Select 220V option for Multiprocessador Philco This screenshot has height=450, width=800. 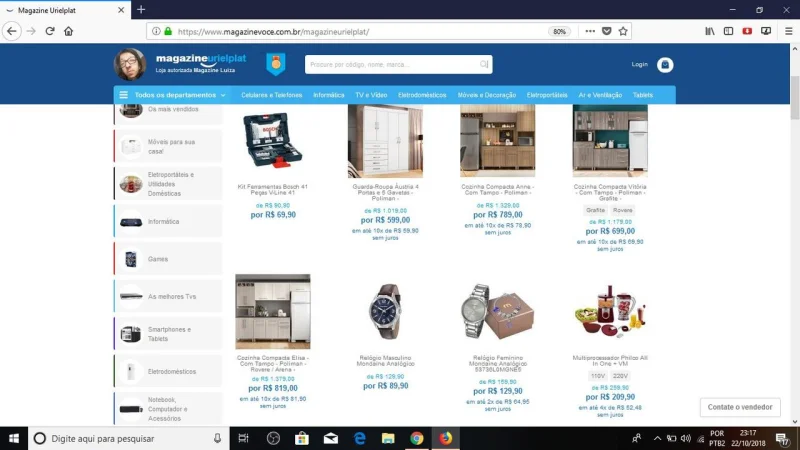[620, 376]
